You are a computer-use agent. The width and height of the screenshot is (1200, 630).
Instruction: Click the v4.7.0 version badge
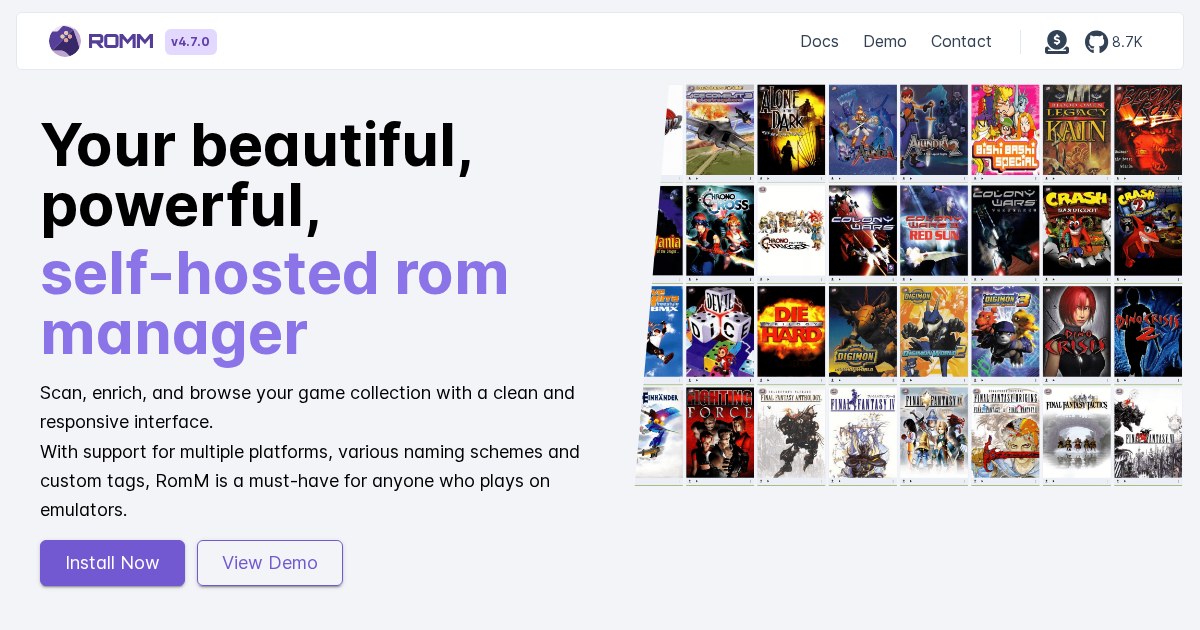click(x=191, y=42)
